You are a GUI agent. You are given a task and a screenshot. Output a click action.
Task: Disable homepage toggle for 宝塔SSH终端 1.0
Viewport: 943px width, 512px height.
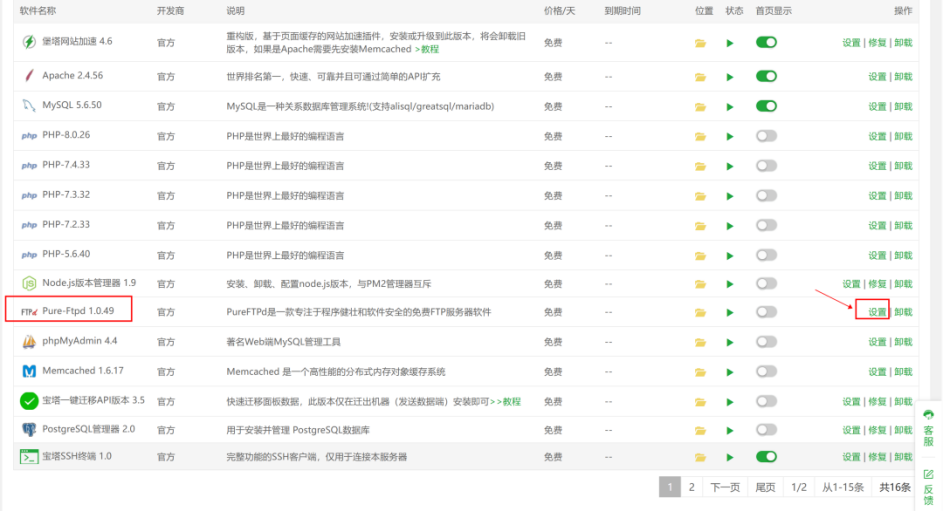point(766,457)
